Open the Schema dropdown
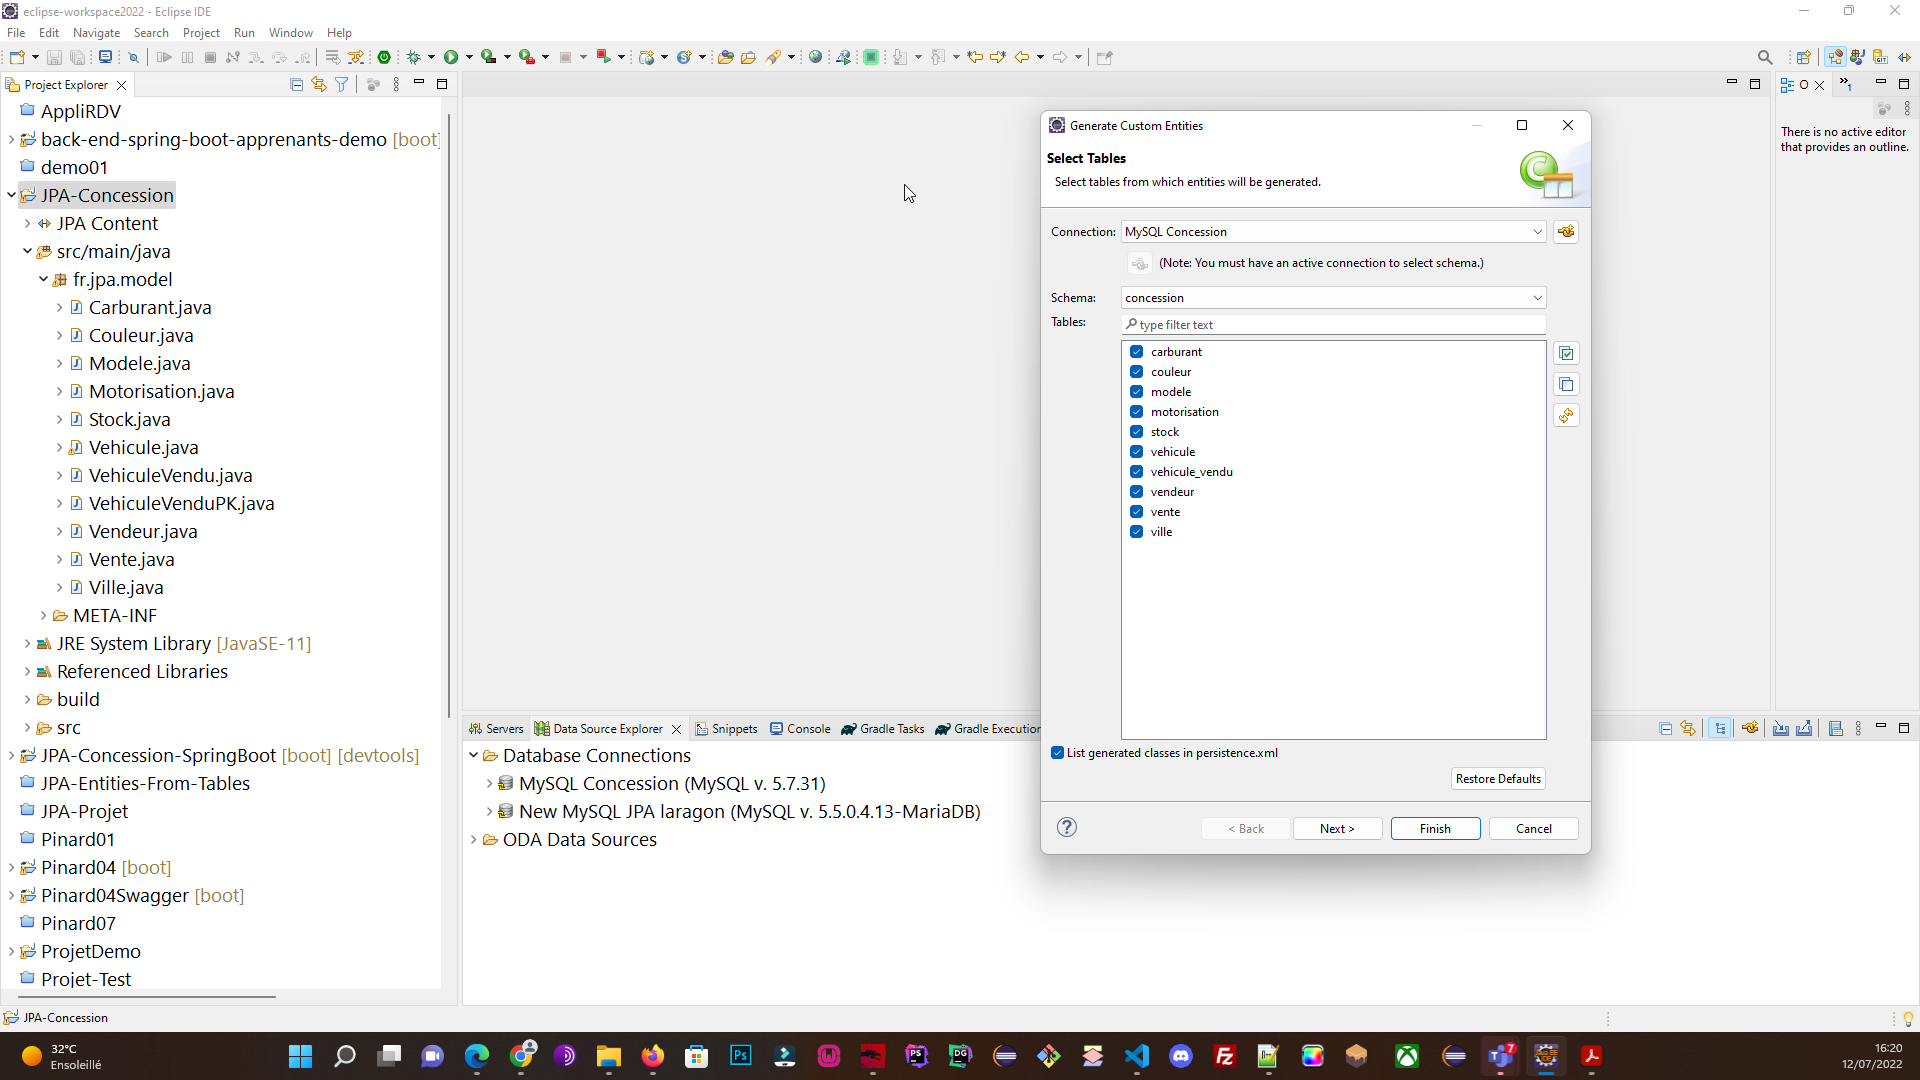Screen dimensions: 1920x1080 (1537, 298)
